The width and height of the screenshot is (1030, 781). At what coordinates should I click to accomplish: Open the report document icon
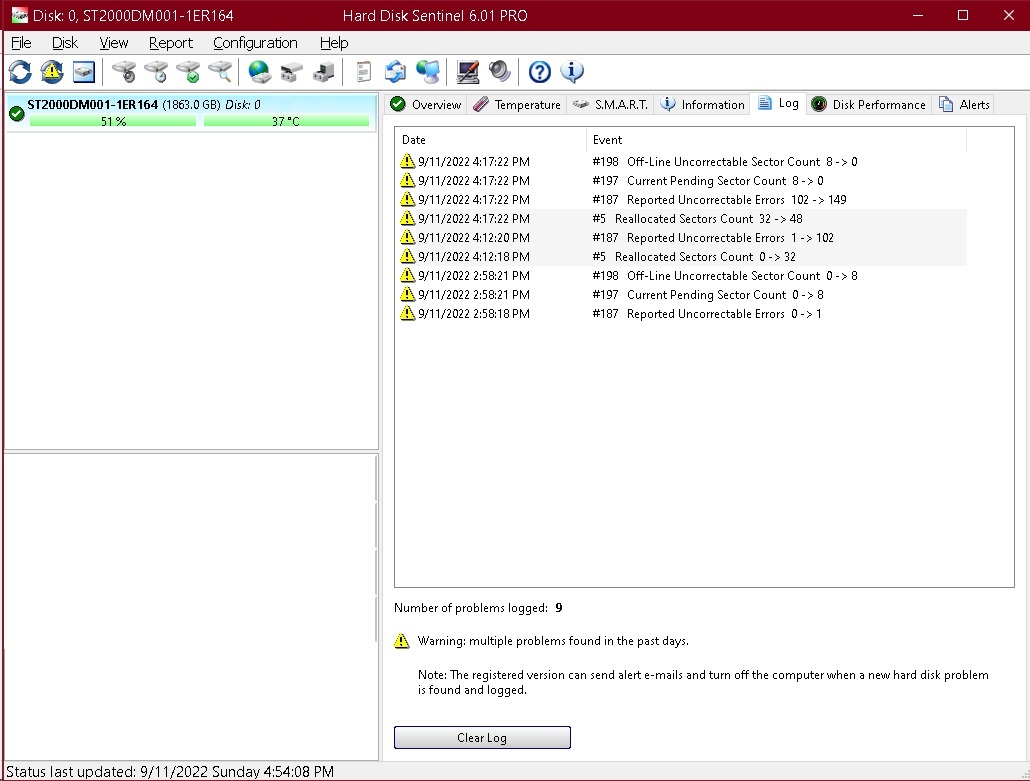(x=363, y=72)
